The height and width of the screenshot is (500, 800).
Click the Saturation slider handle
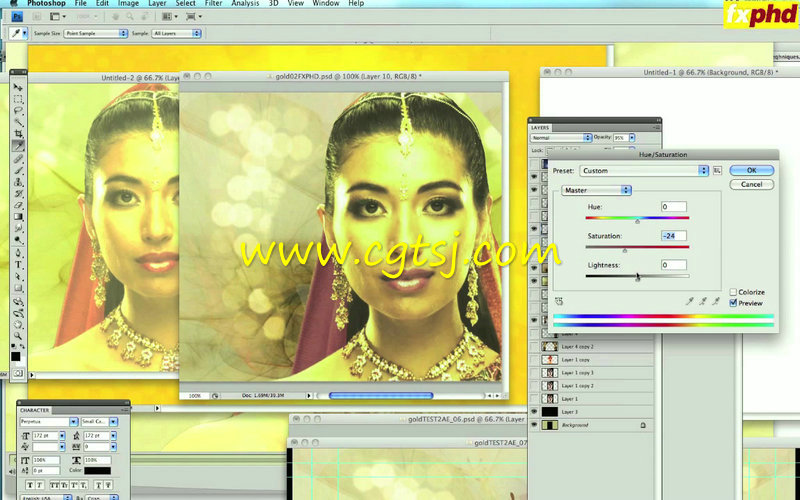point(624,251)
